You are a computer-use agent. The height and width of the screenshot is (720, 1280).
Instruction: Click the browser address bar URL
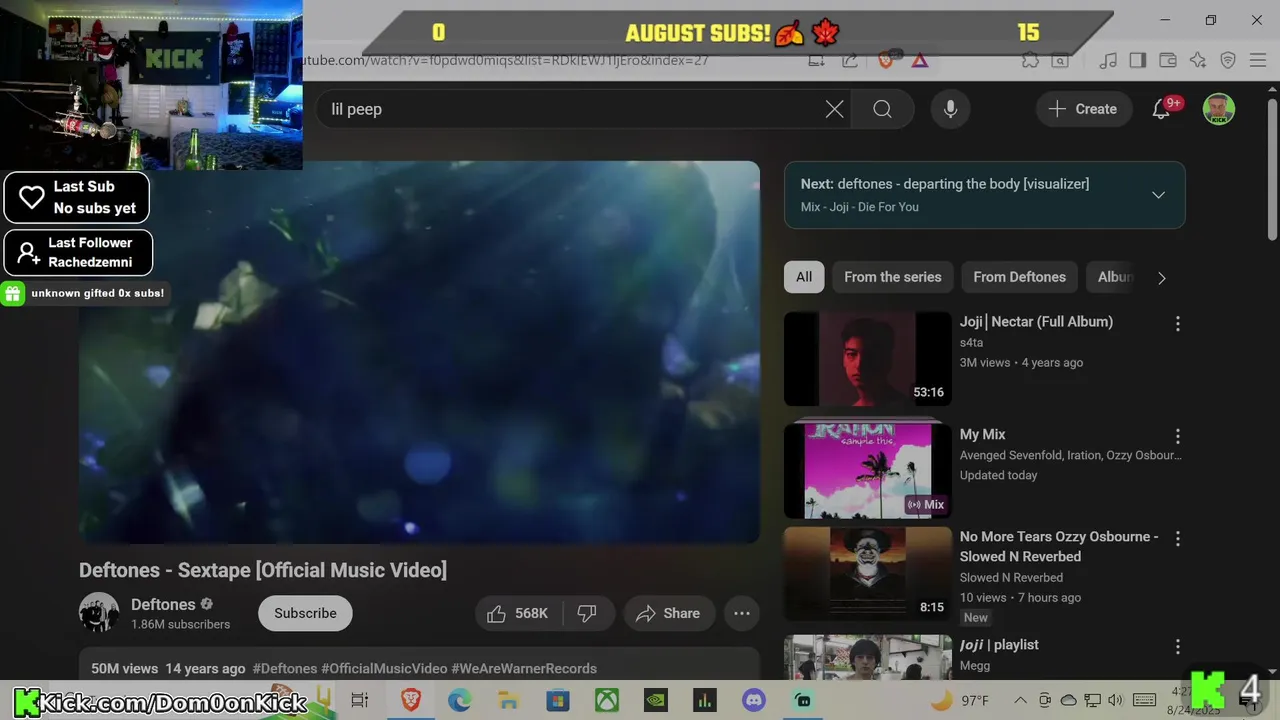click(x=505, y=60)
